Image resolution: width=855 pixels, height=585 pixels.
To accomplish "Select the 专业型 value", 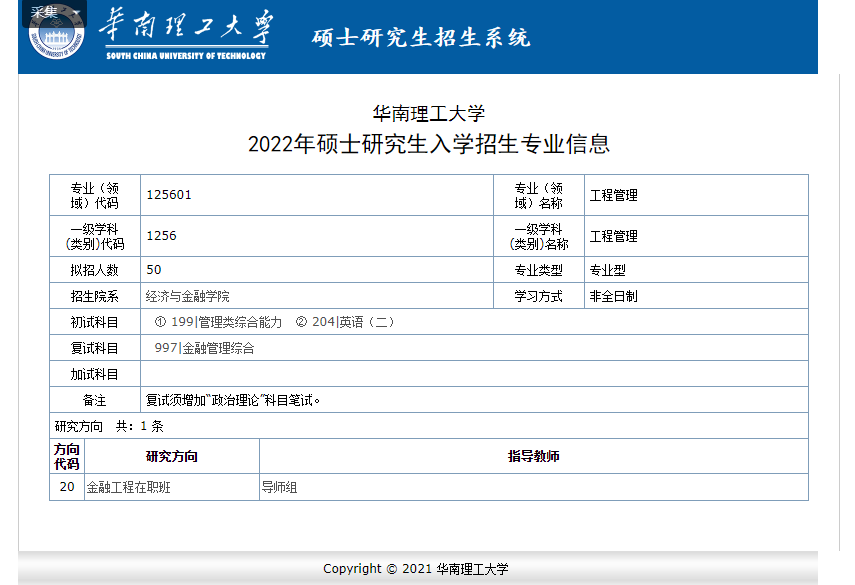I will 607,270.
